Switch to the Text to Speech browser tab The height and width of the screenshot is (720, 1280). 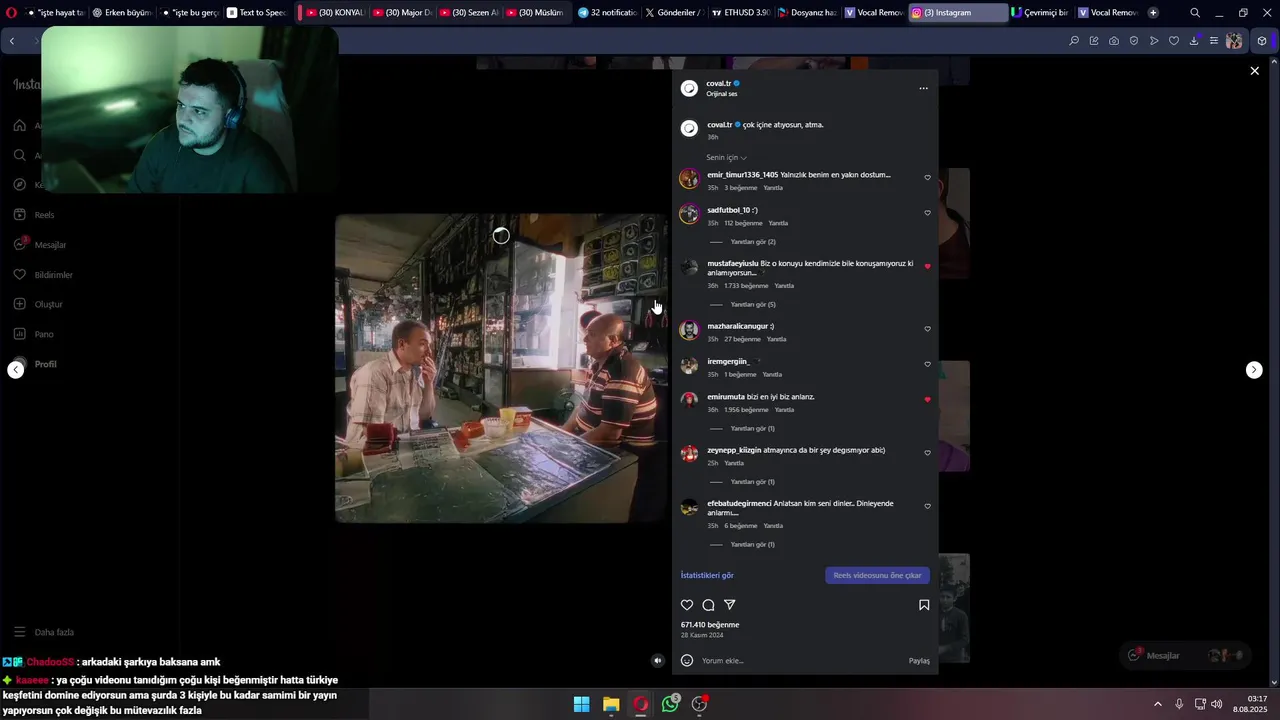256,13
